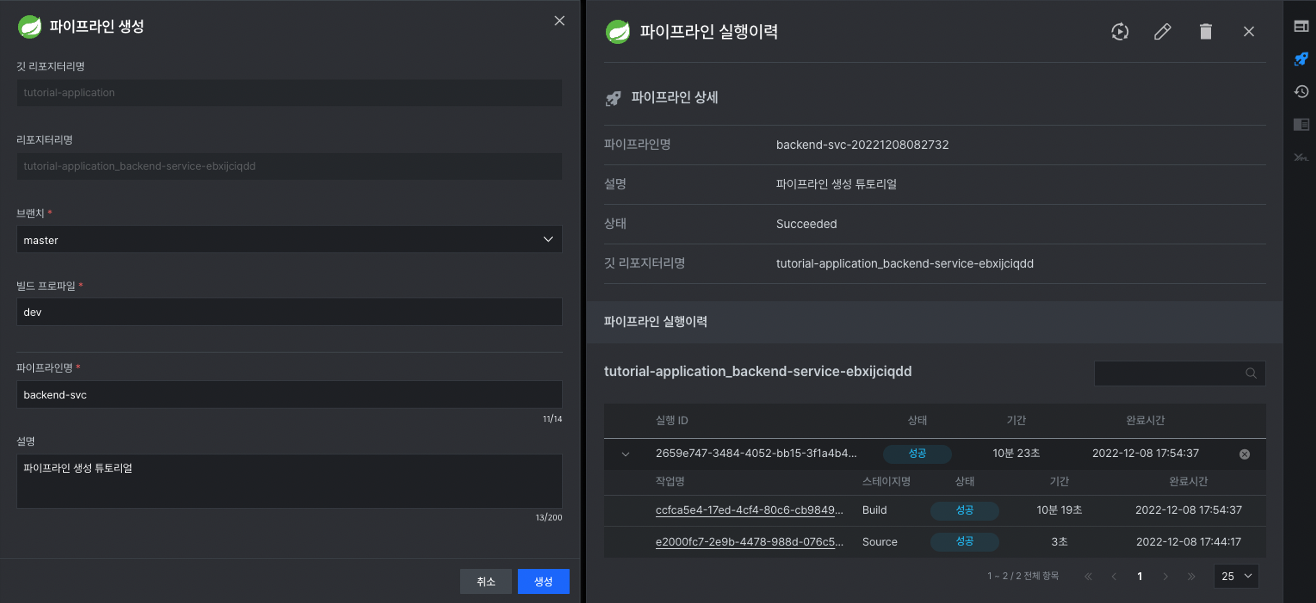
Task: Click the completion time 2022-12-08 17:44:17
Action: [x=1188, y=542]
